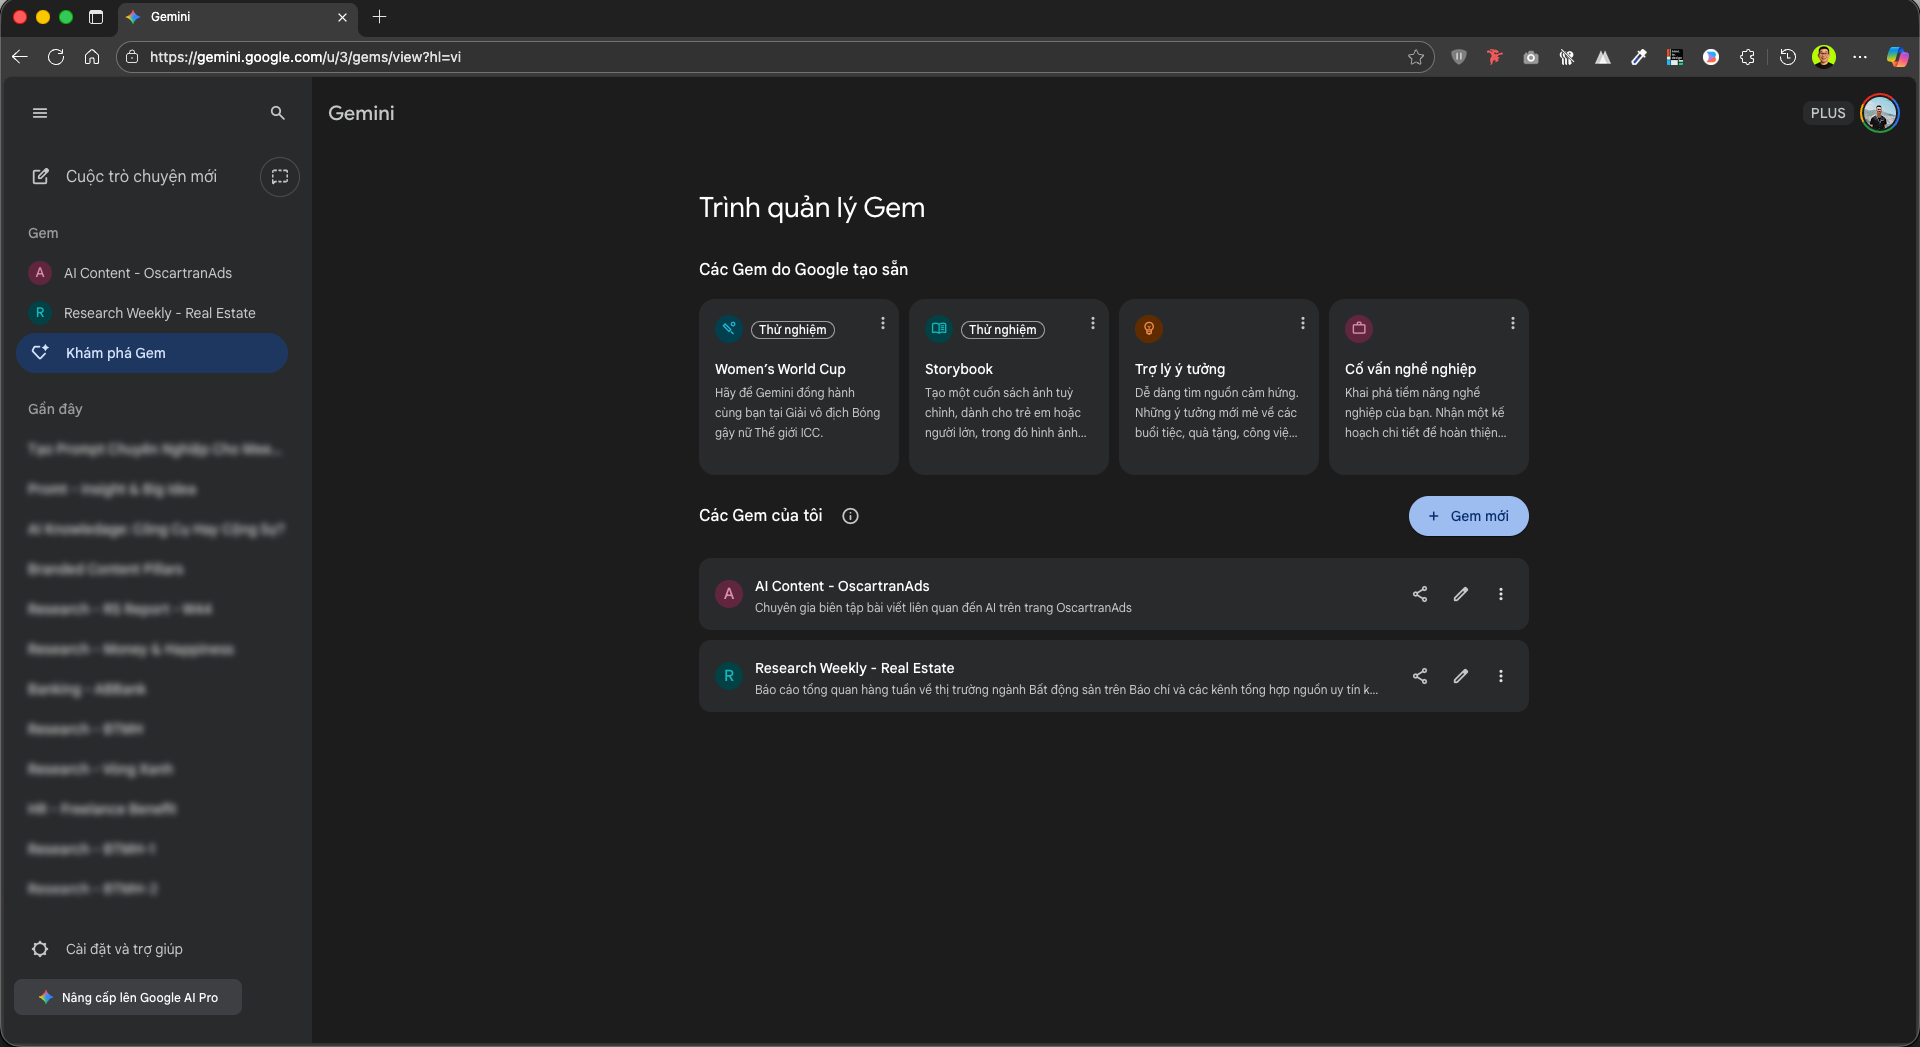Share the Research Weekly - Real Estate gem

[x=1419, y=676]
